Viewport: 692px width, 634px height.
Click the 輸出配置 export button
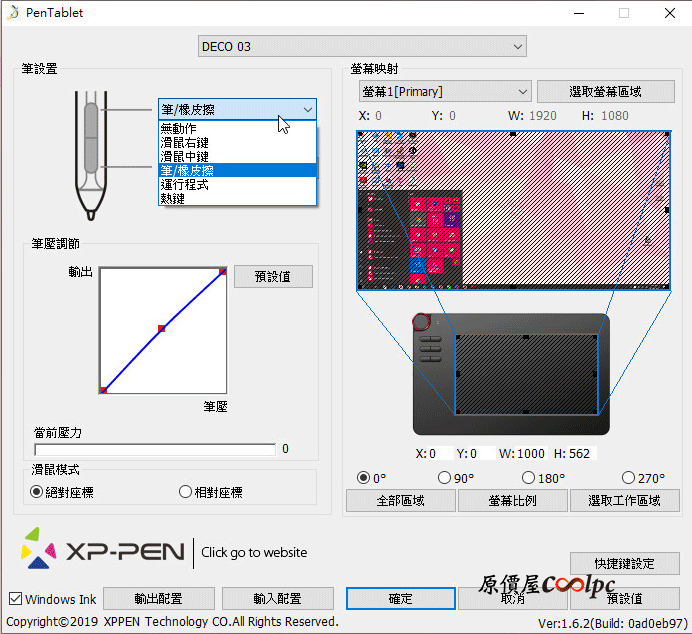pos(159,599)
